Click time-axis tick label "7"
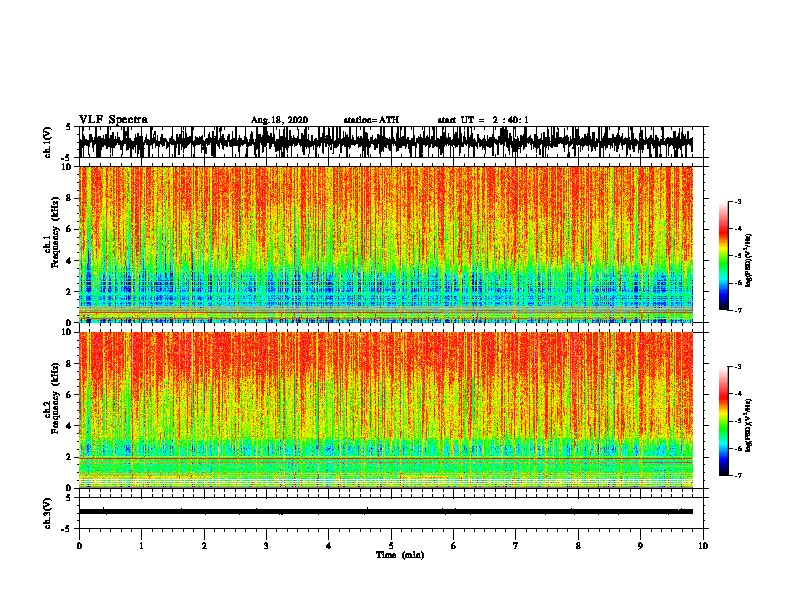 [x=516, y=546]
